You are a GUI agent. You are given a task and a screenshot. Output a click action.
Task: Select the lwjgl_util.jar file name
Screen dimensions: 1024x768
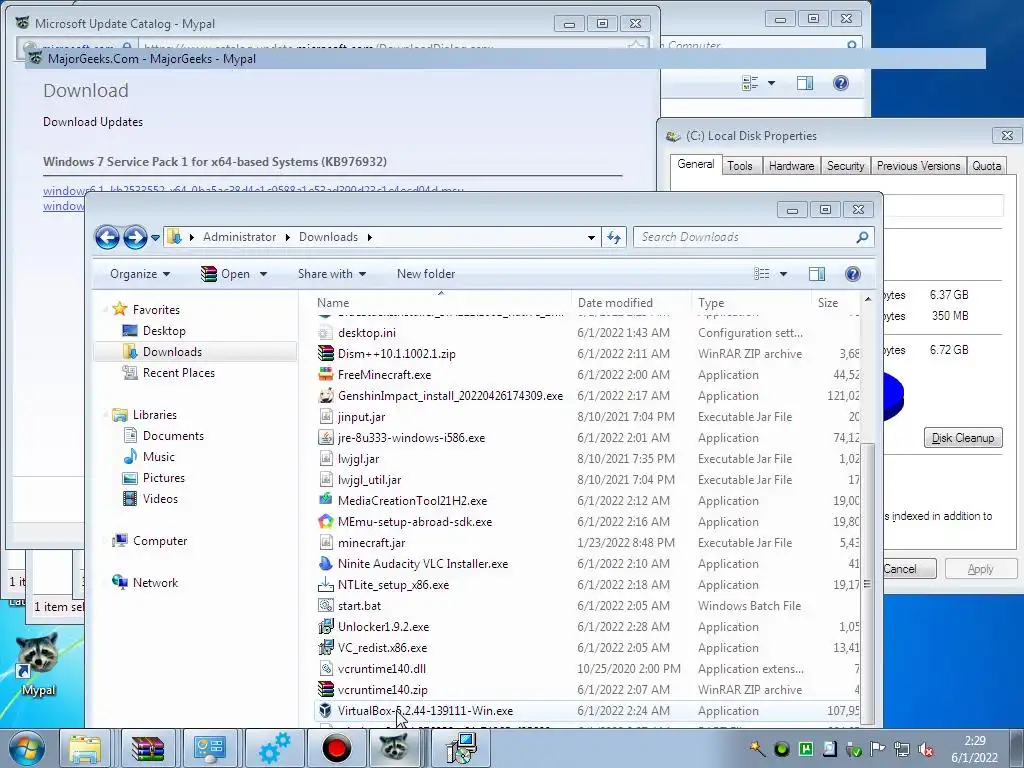[369, 479]
